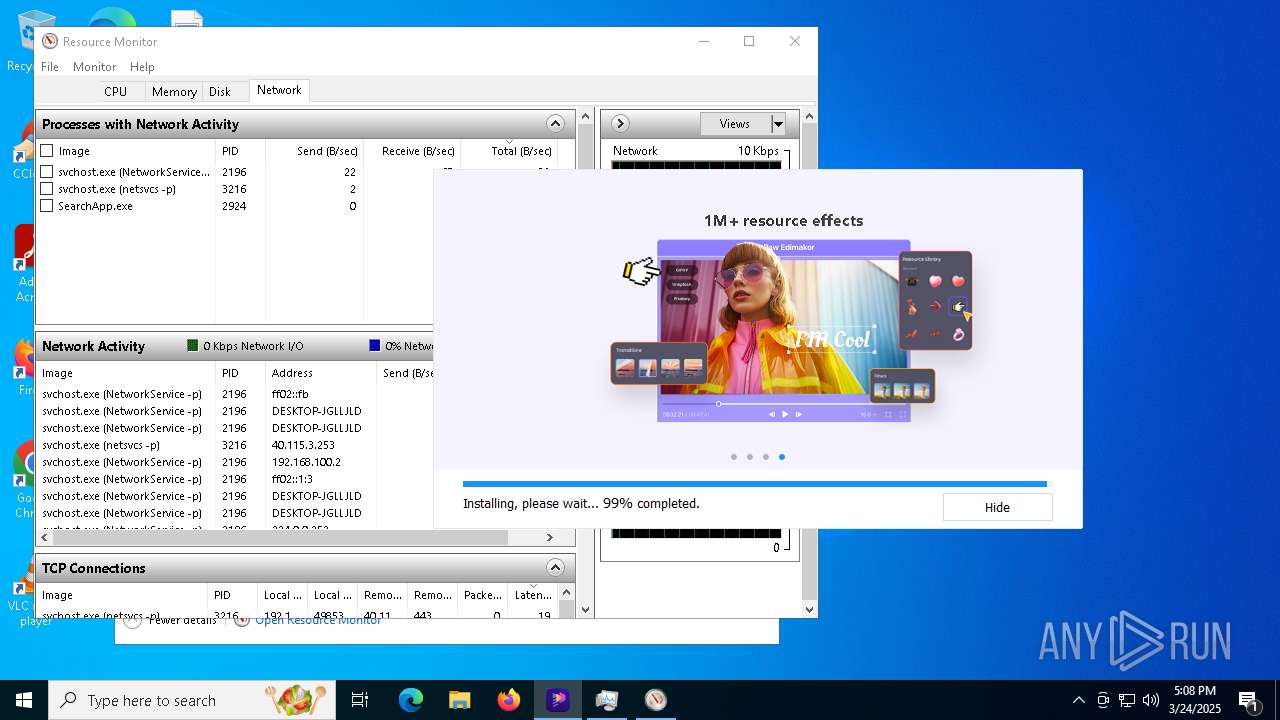The height and width of the screenshot is (720, 1280).
Task: Switch to the Memory tab
Action: pyautogui.click(x=174, y=91)
